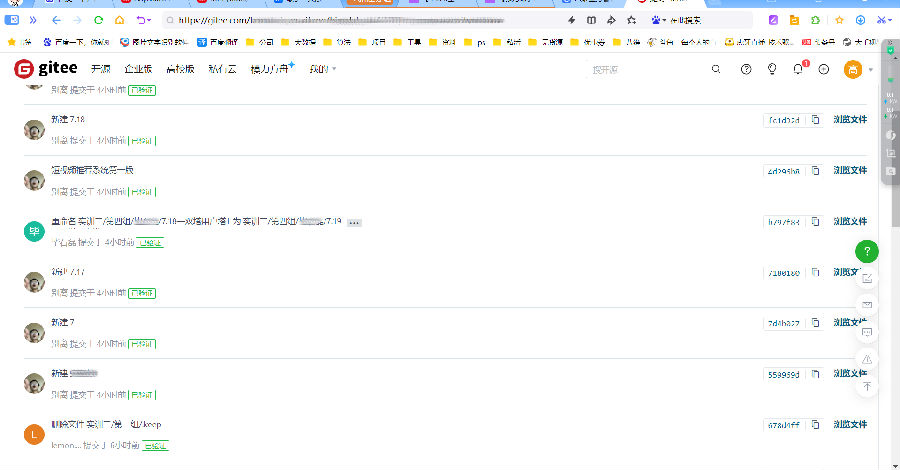Click 浏览文件 link for commit 7d4ba57

pos(850,323)
